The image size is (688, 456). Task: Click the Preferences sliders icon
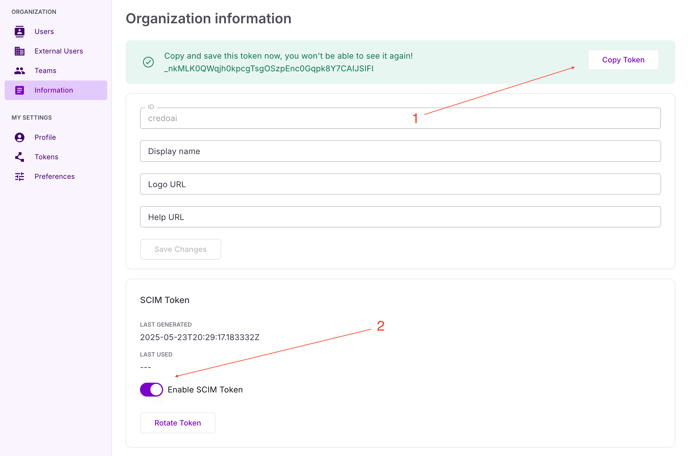point(19,177)
